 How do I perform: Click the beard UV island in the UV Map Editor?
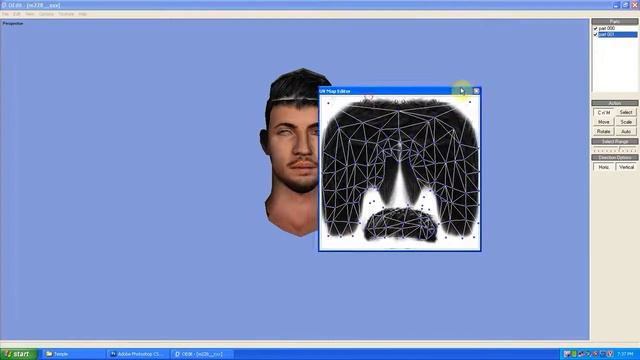(400, 224)
